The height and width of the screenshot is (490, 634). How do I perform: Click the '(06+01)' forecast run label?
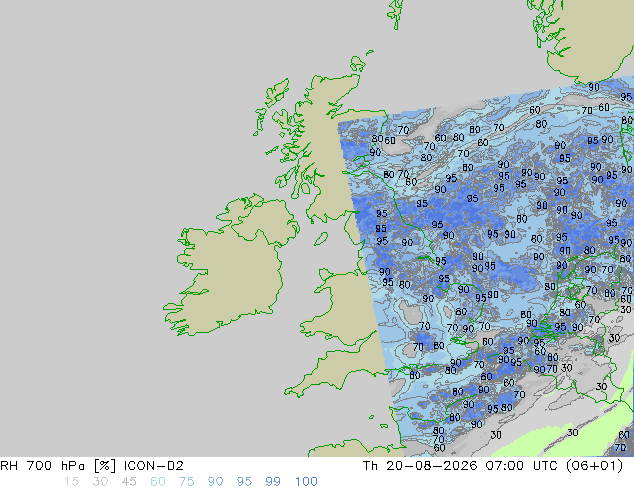pos(594,466)
